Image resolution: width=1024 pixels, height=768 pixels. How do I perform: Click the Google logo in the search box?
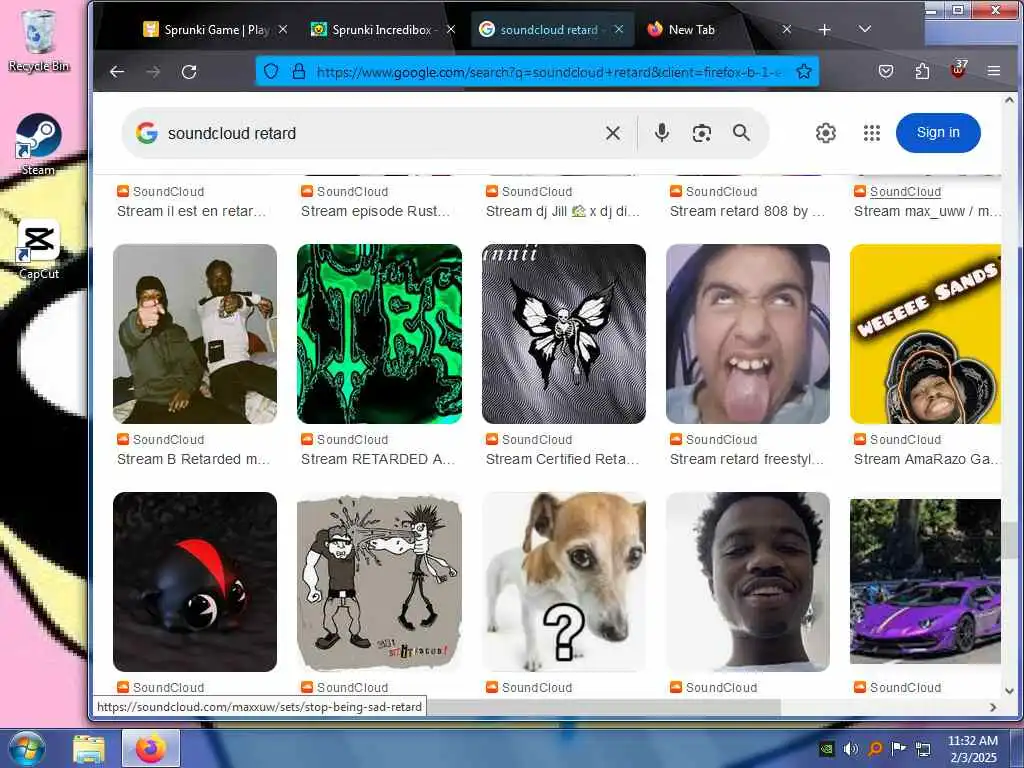(x=147, y=133)
